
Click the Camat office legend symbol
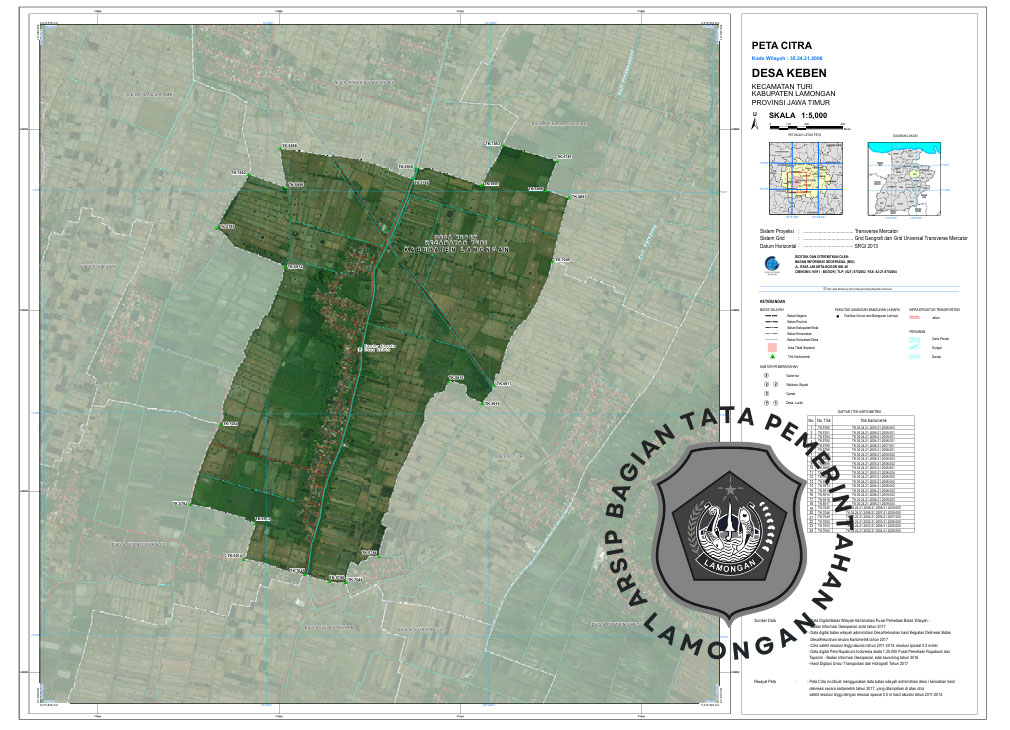coord(767,392)
